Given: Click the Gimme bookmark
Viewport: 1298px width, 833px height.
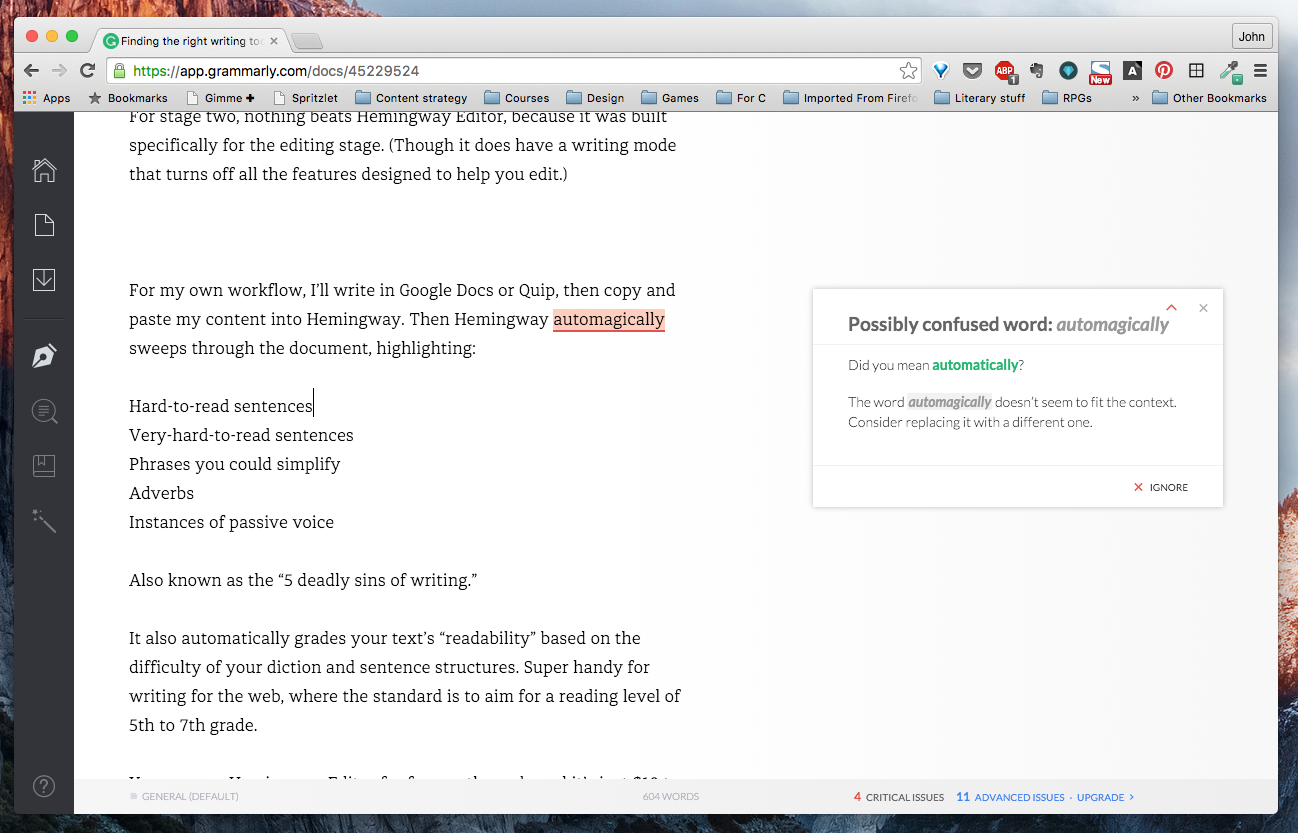Looking at the screenshot, I should [221, 98].
